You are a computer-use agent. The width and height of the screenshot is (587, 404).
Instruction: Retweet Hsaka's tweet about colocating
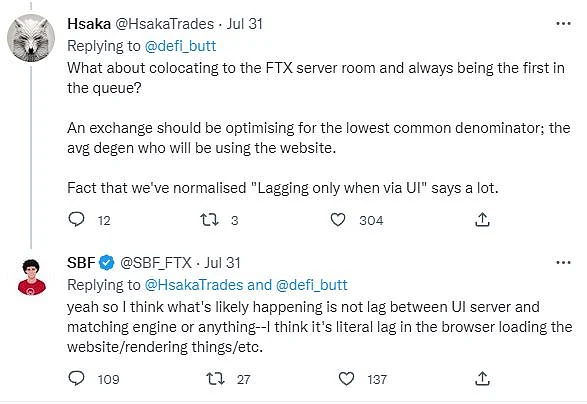pyautogui.click(x=209, y=220)
